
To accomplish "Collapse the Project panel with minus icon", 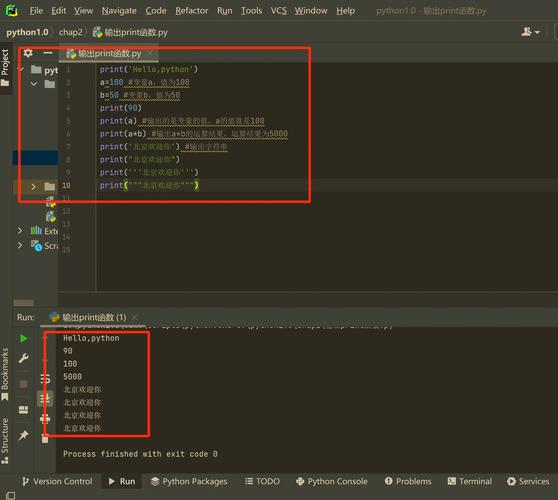I will point(48,53).
